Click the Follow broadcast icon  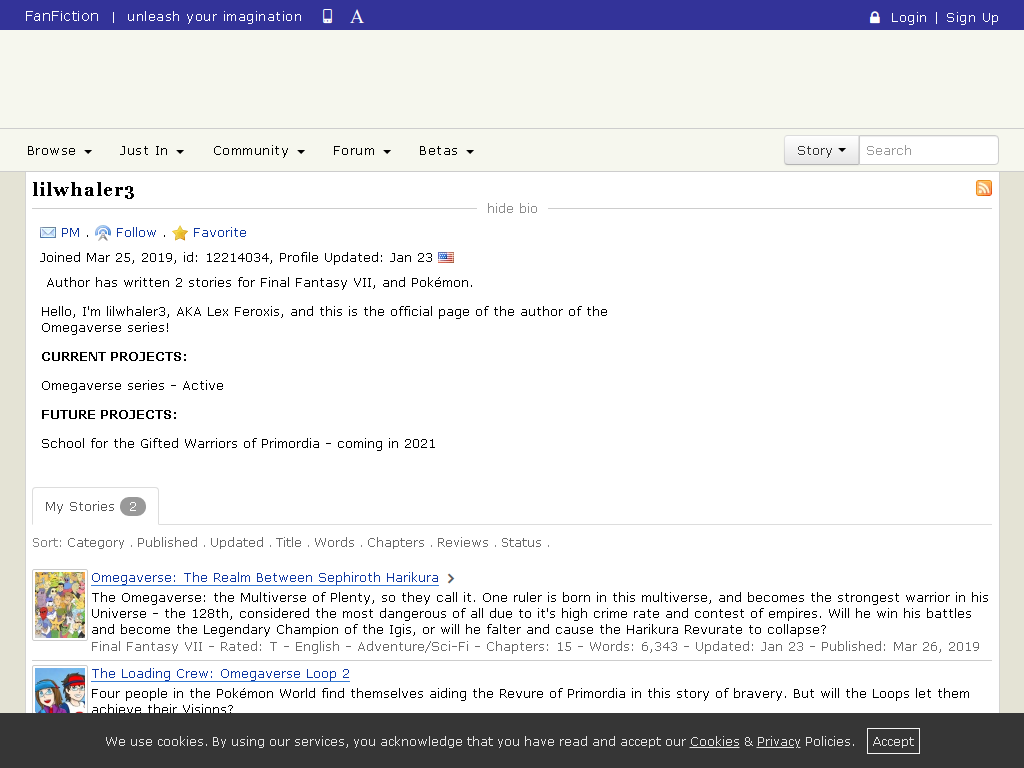tap(103, 232)
